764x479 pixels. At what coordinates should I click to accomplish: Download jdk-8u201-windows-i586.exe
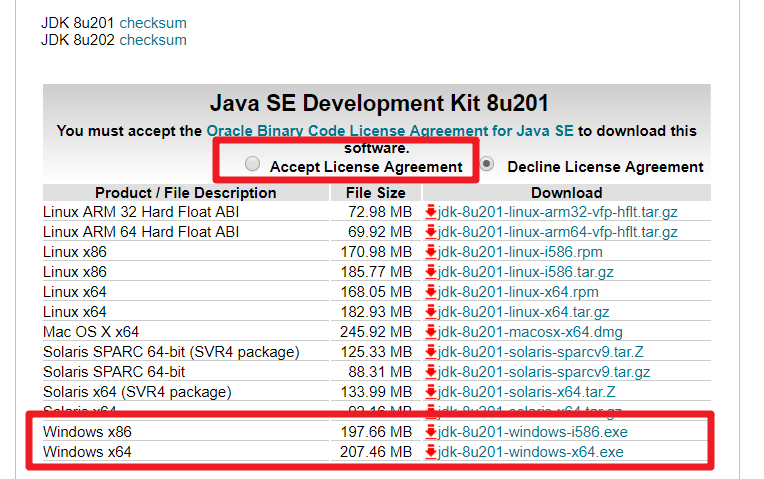533,432
